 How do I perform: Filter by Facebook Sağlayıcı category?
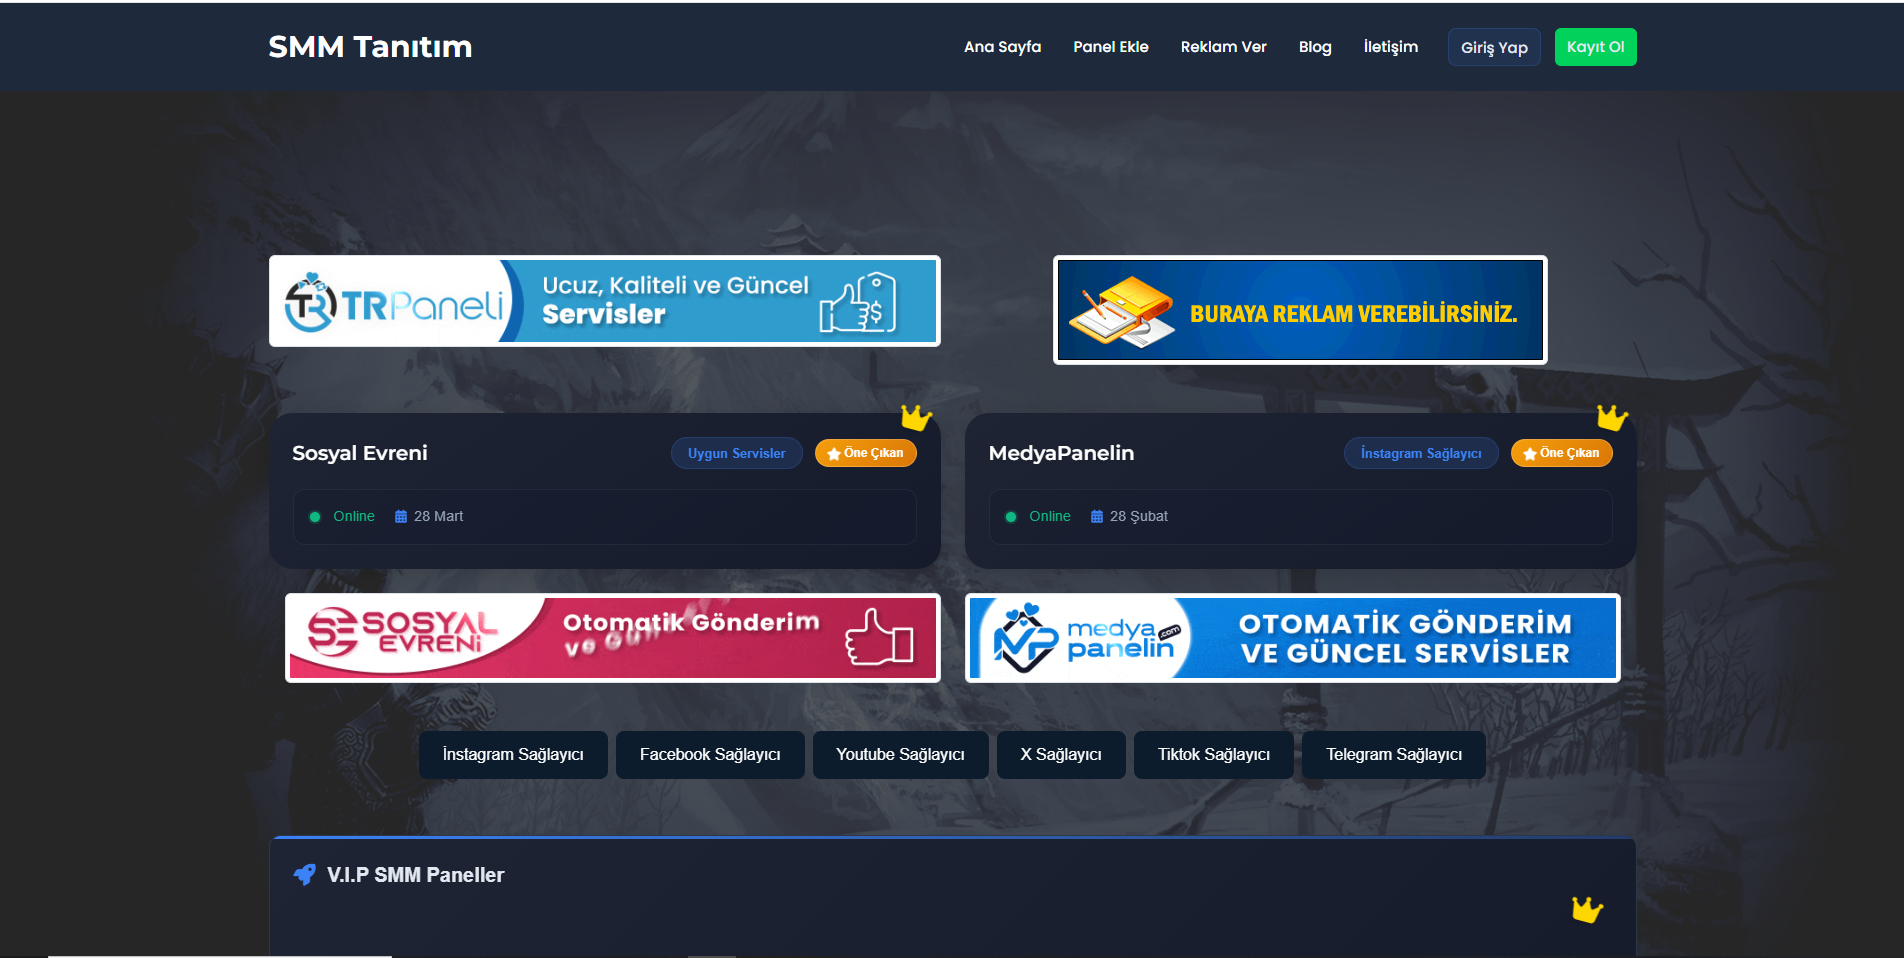[710, 755]
